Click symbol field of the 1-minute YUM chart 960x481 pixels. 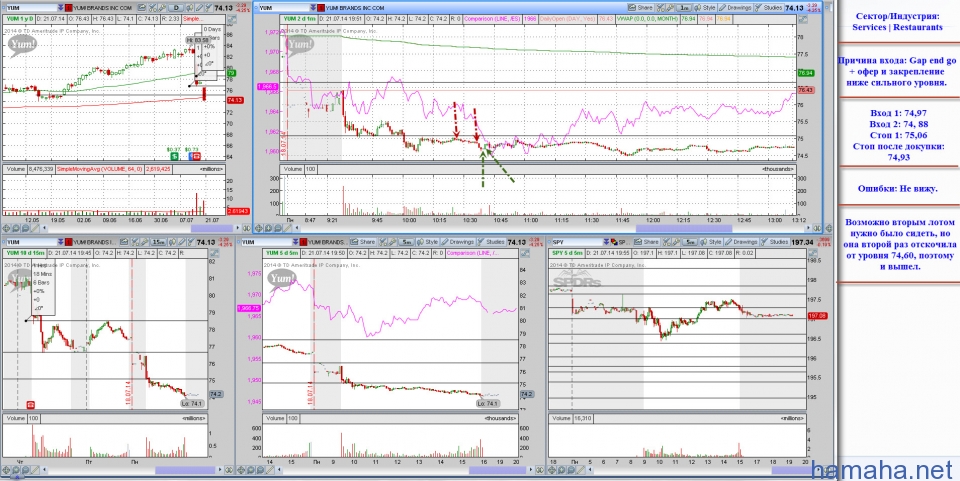(x=284, y=8)
